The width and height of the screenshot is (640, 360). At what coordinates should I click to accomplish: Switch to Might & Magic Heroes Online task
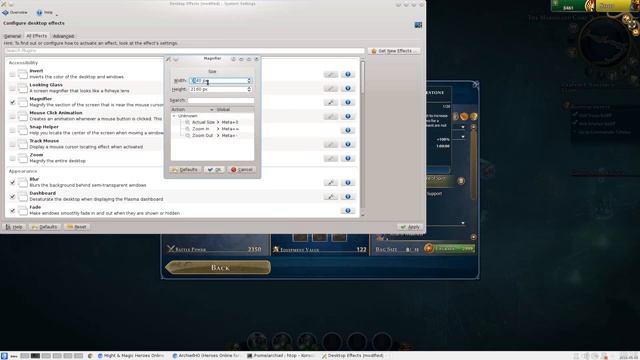coord(131,356)
